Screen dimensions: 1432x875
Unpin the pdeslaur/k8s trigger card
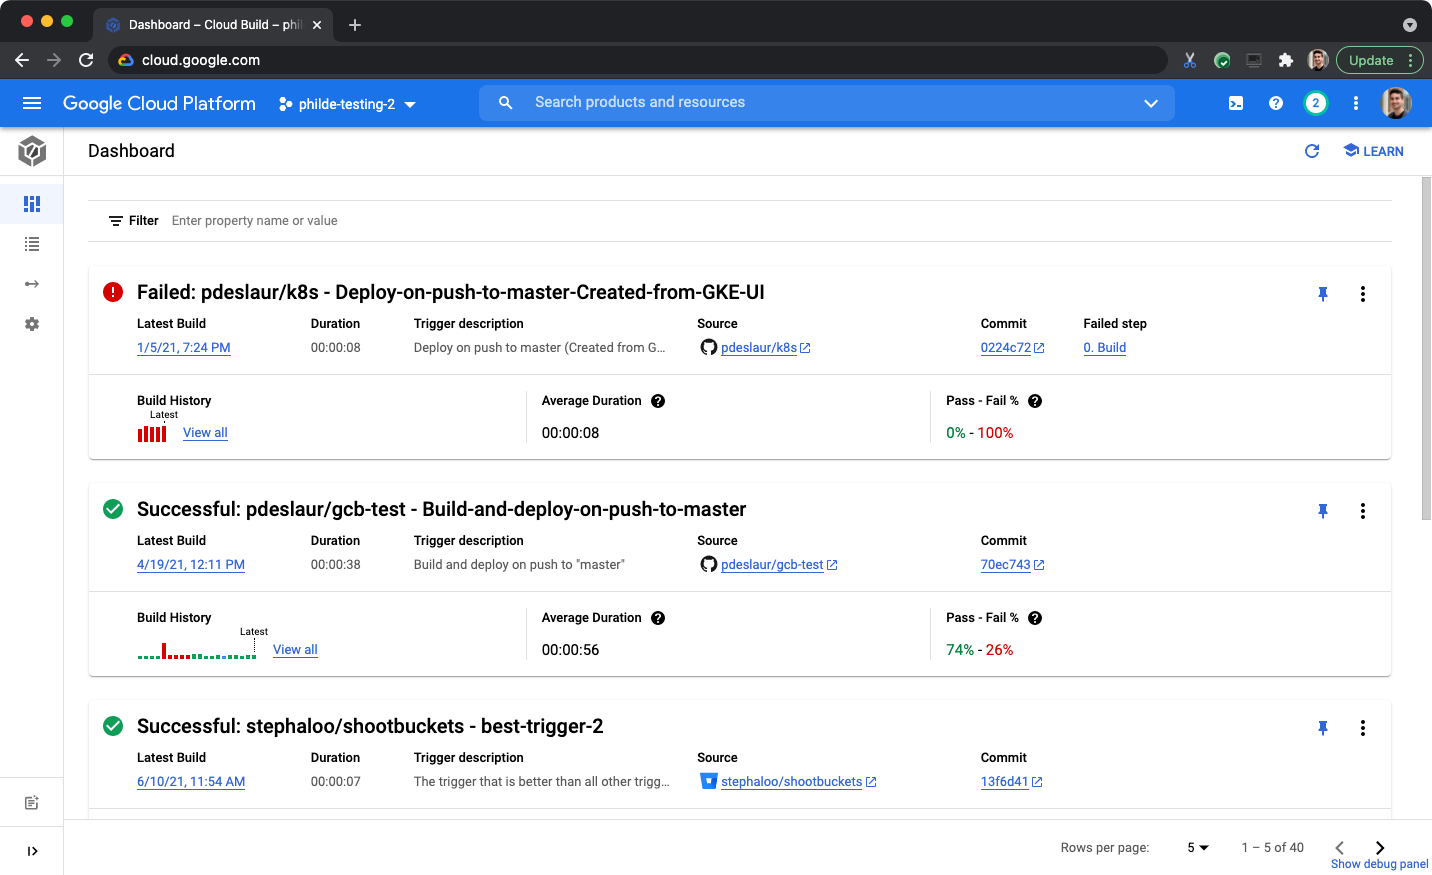(x=1323, y=294)
